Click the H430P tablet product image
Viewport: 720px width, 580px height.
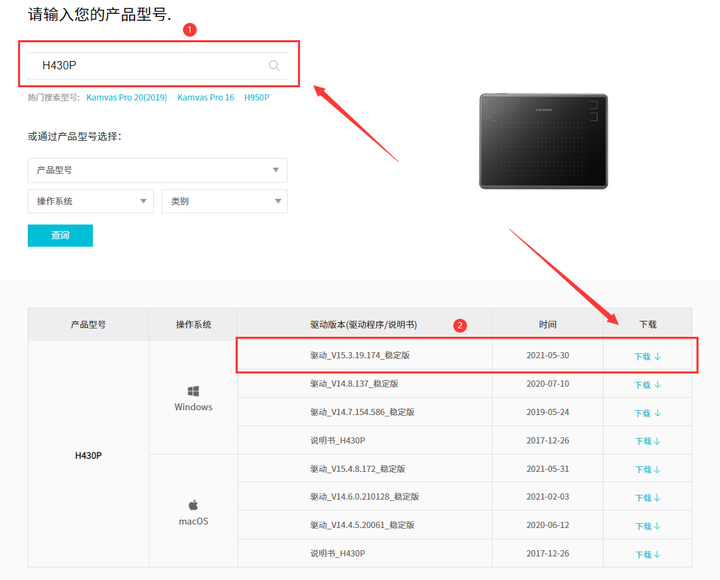543,141
